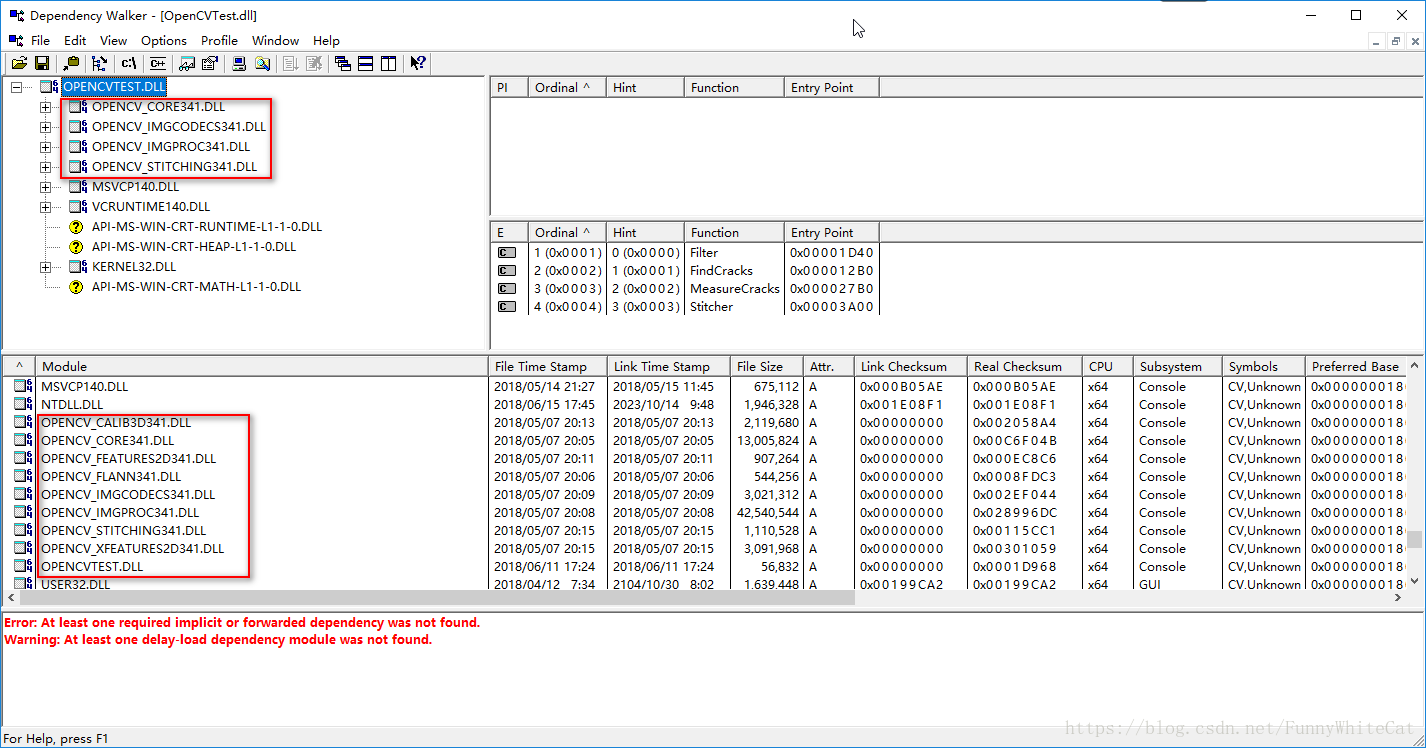1426x748 pixels.
Task: Click the Copy clipboard toolbar icon
Action: [x=72, y=63]
